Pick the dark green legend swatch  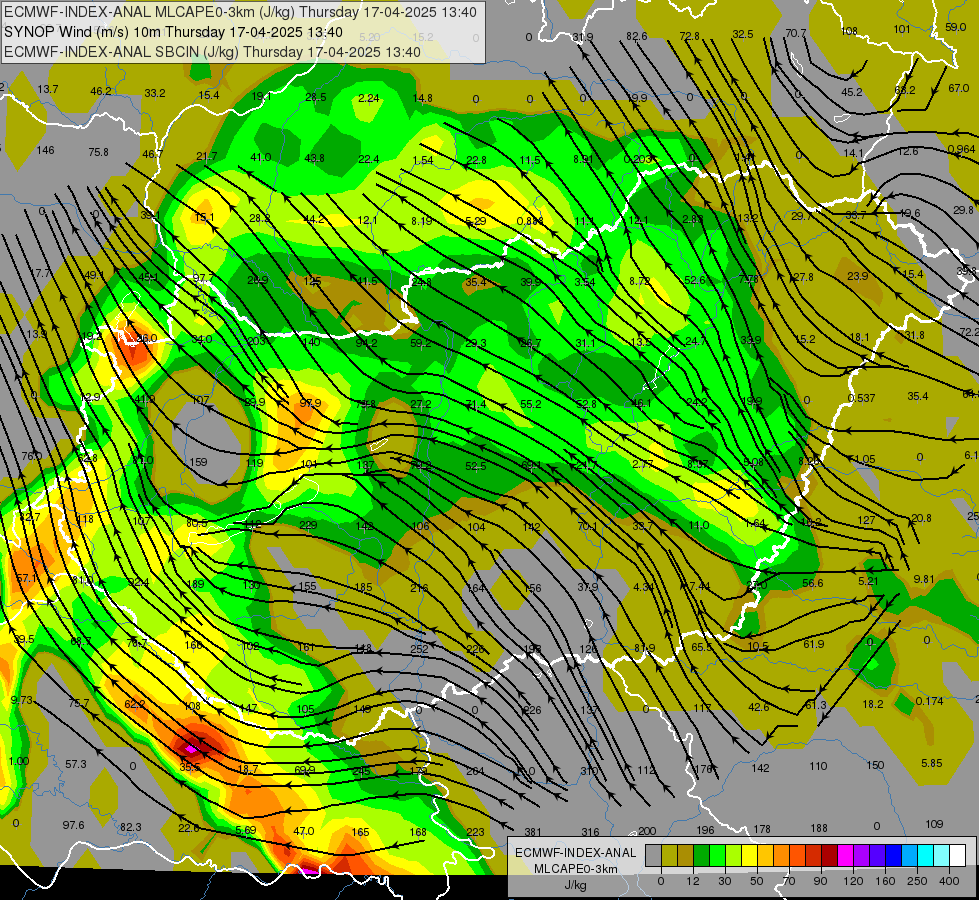coord(702,855)
